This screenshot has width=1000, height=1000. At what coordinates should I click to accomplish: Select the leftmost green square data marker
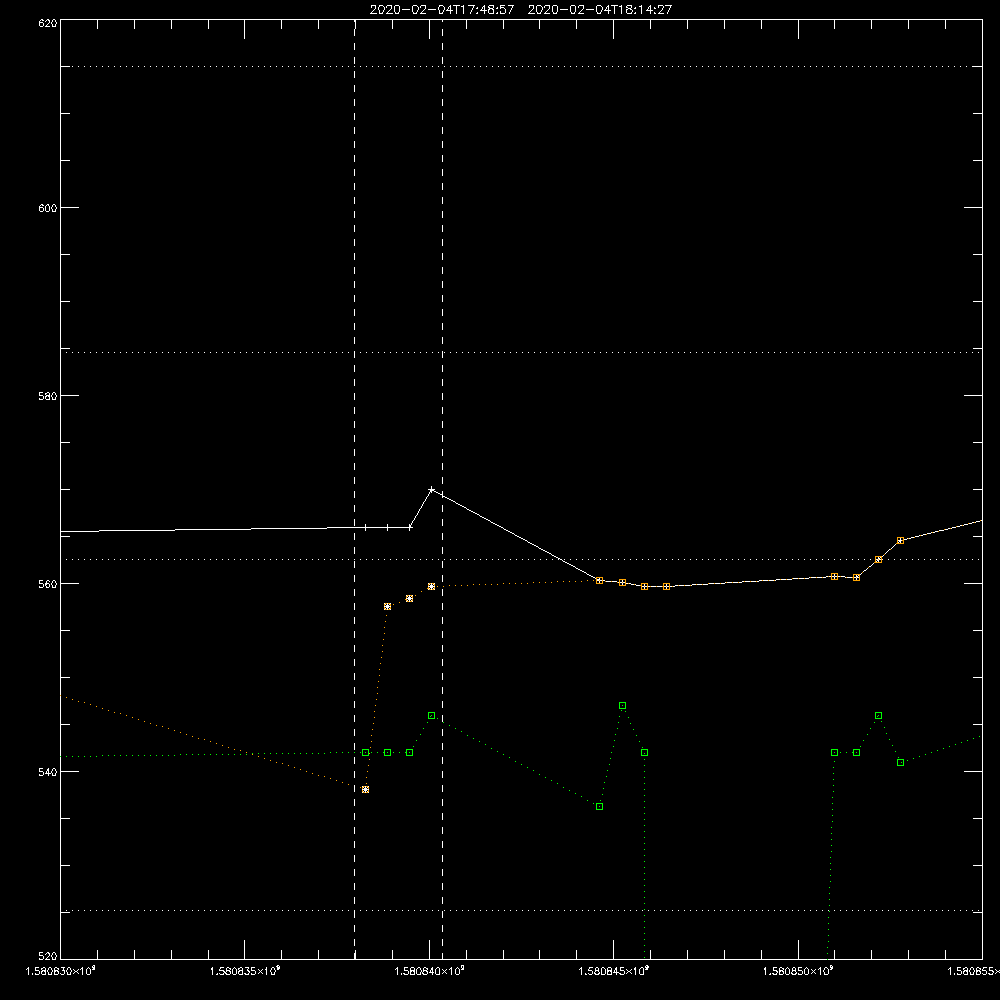point(365,753)
